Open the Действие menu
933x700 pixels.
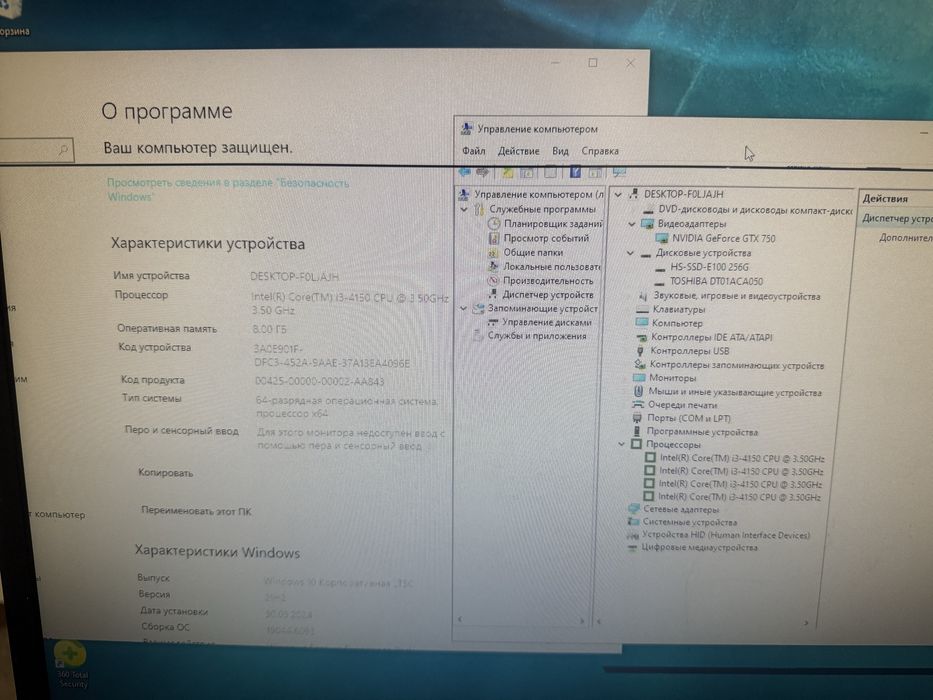(x=518, y=151)
